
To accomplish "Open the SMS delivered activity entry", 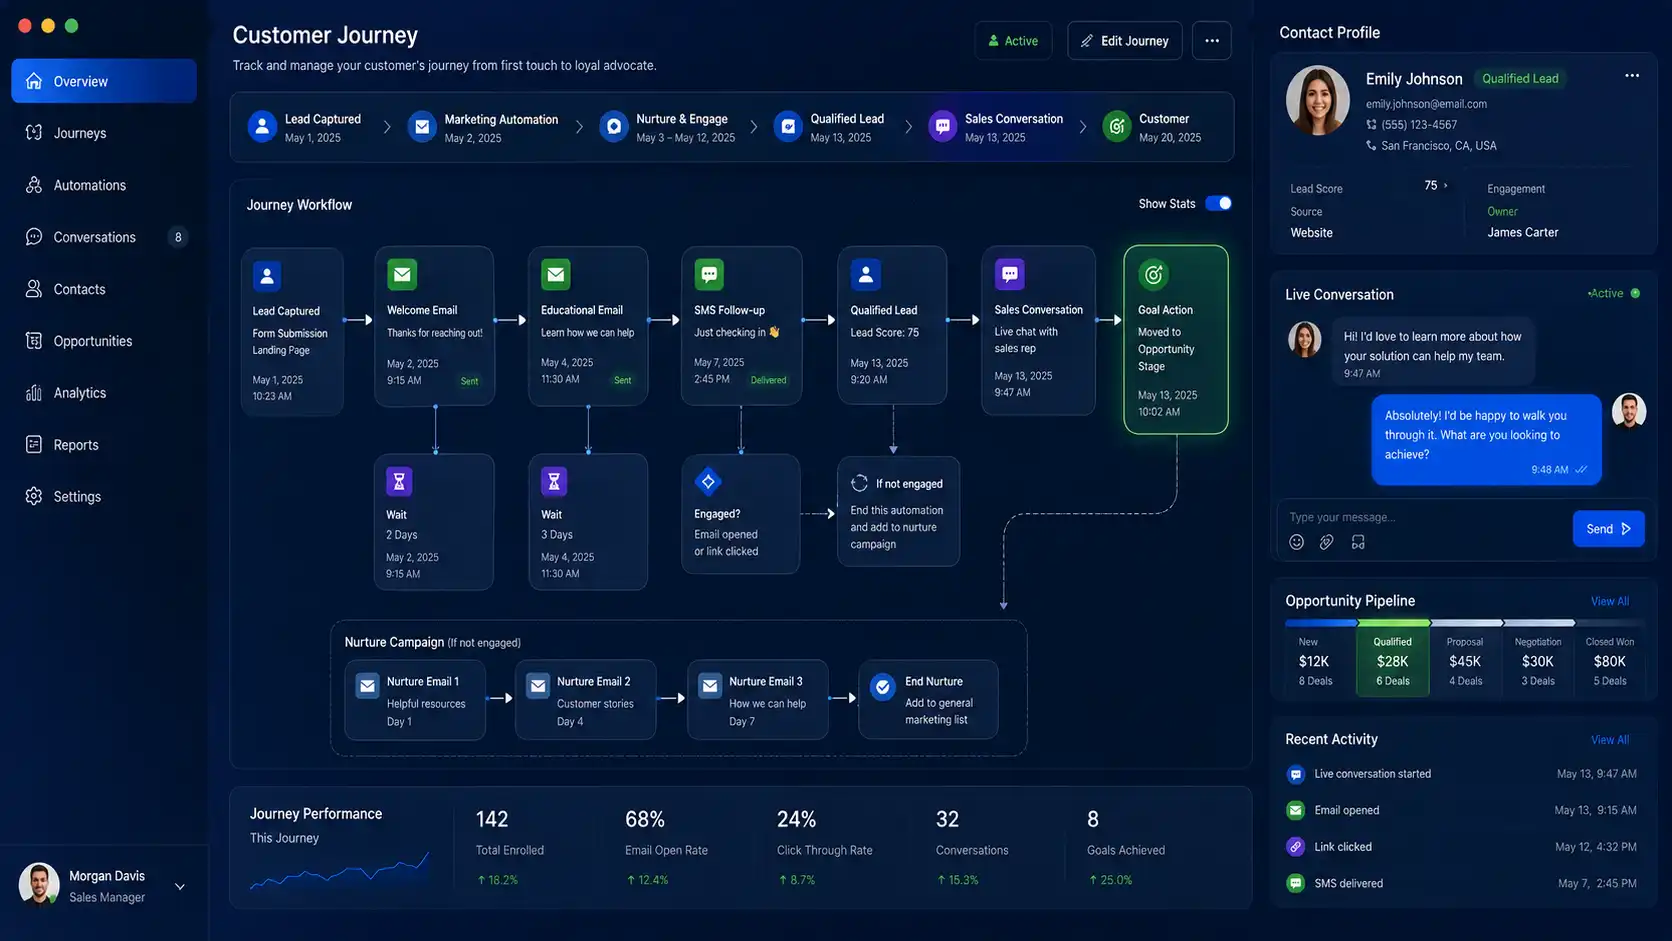I will (x=1461, y=883).
